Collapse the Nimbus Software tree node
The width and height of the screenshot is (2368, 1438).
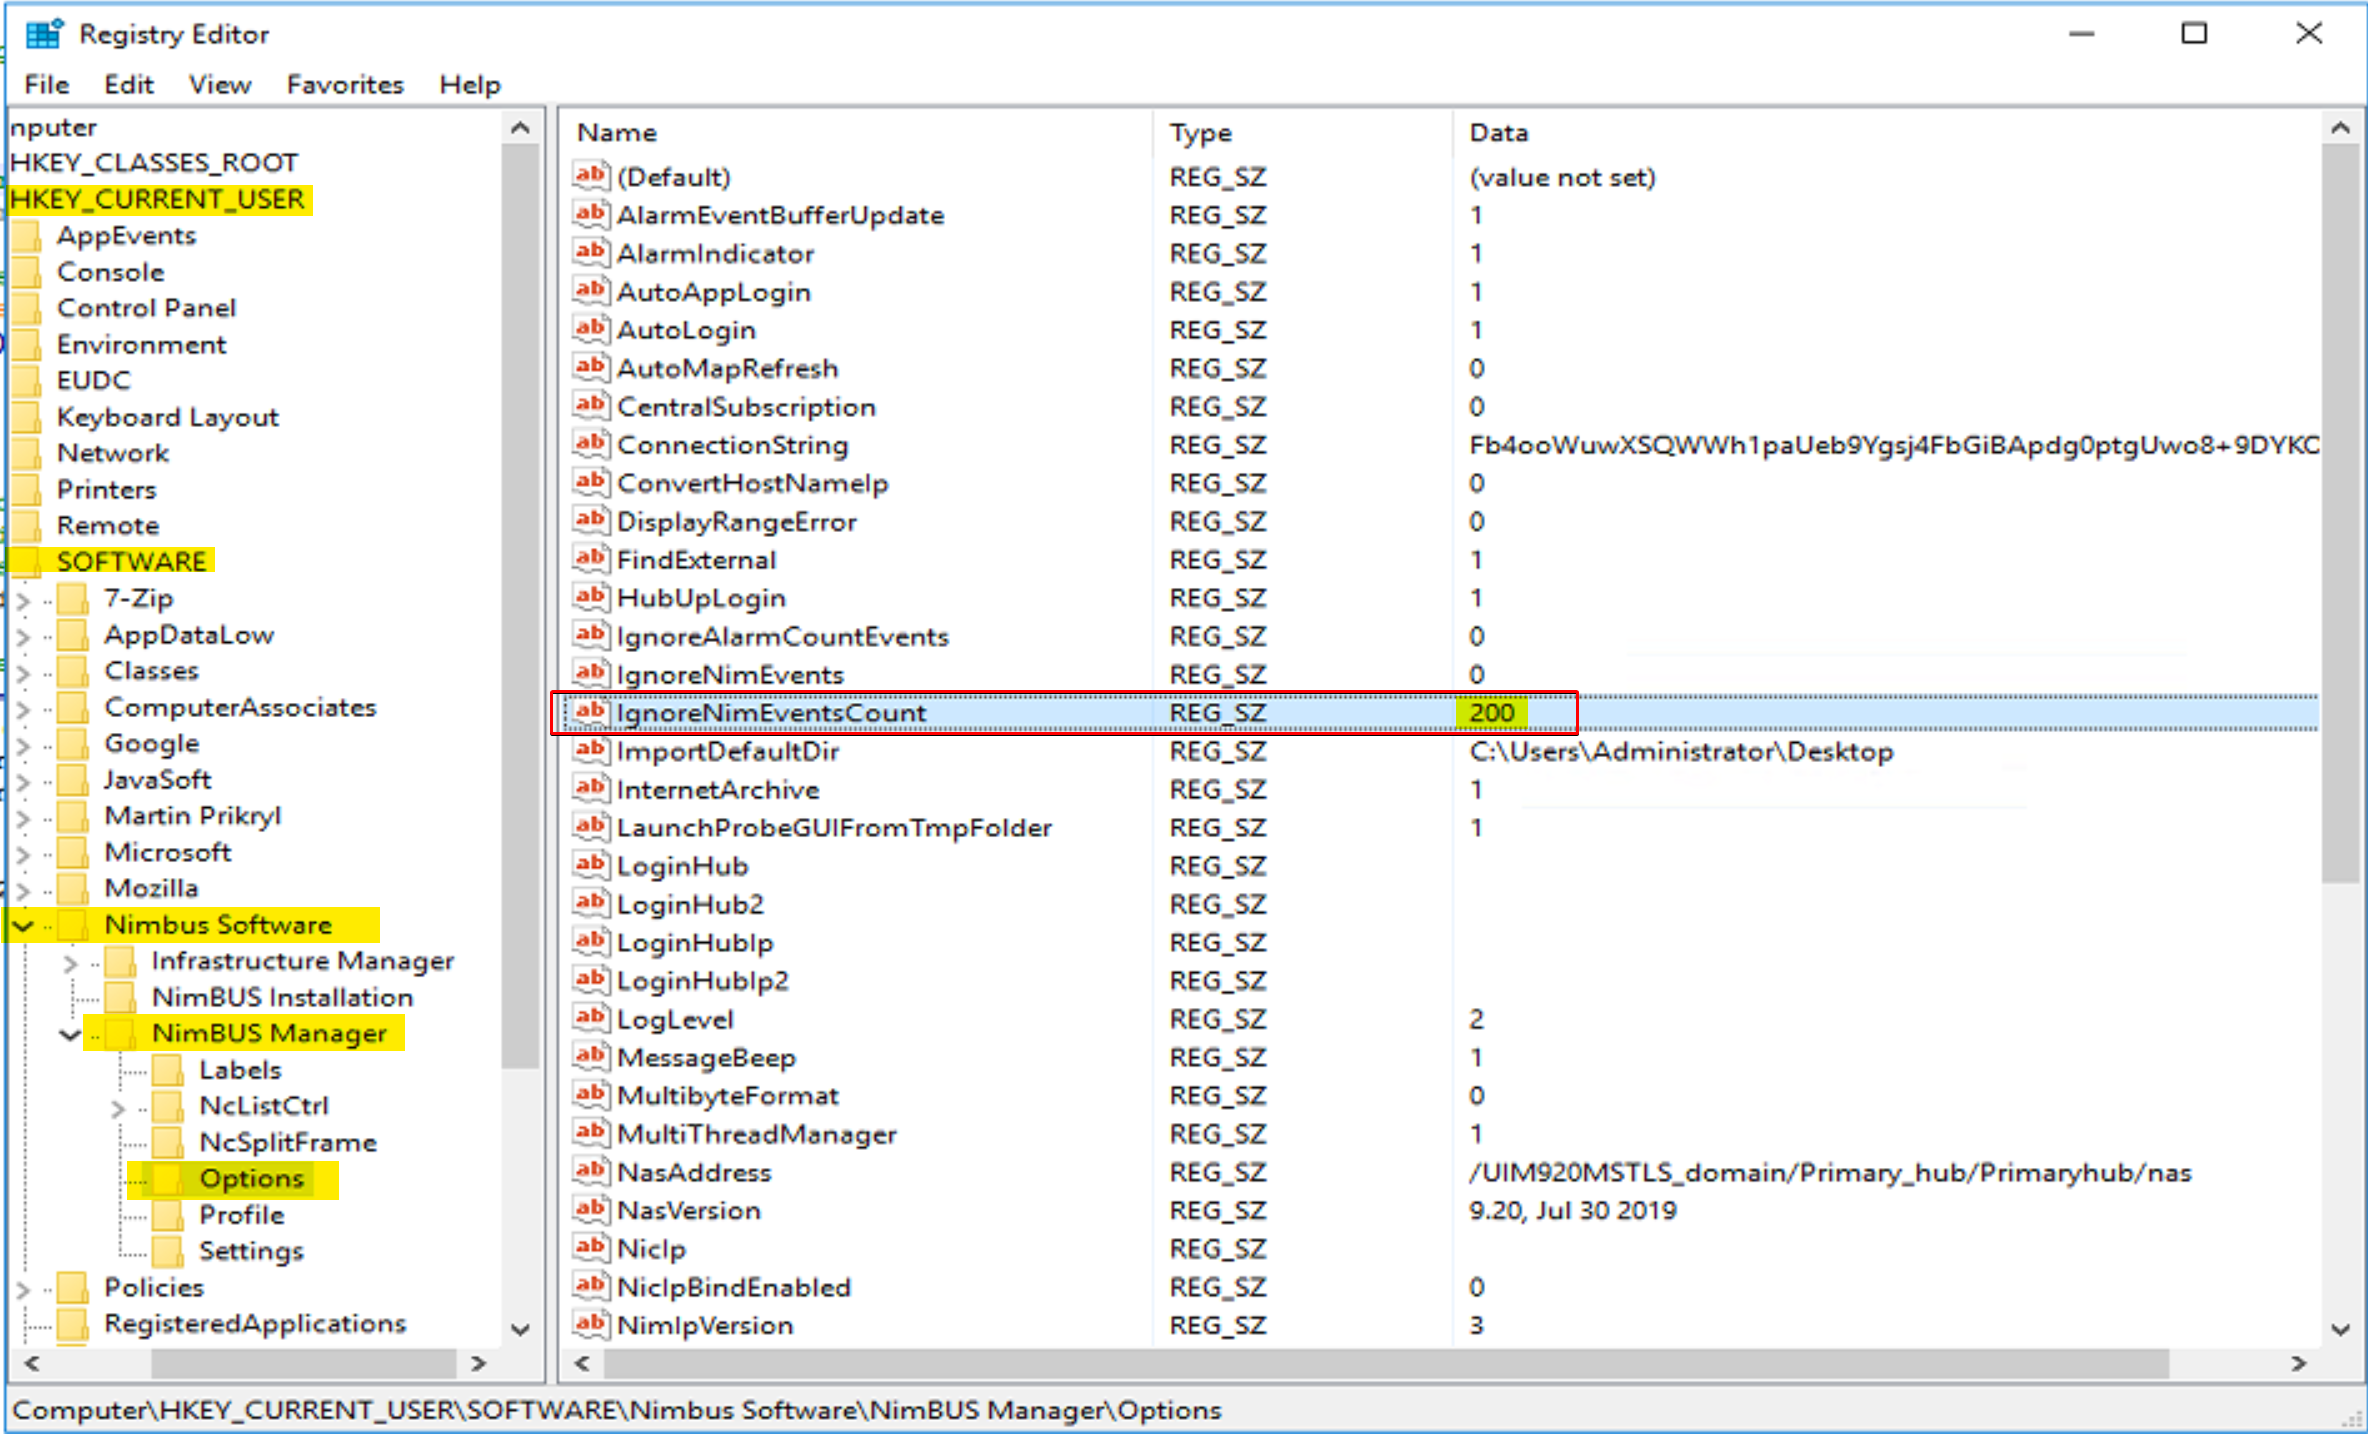coord(23,926)
